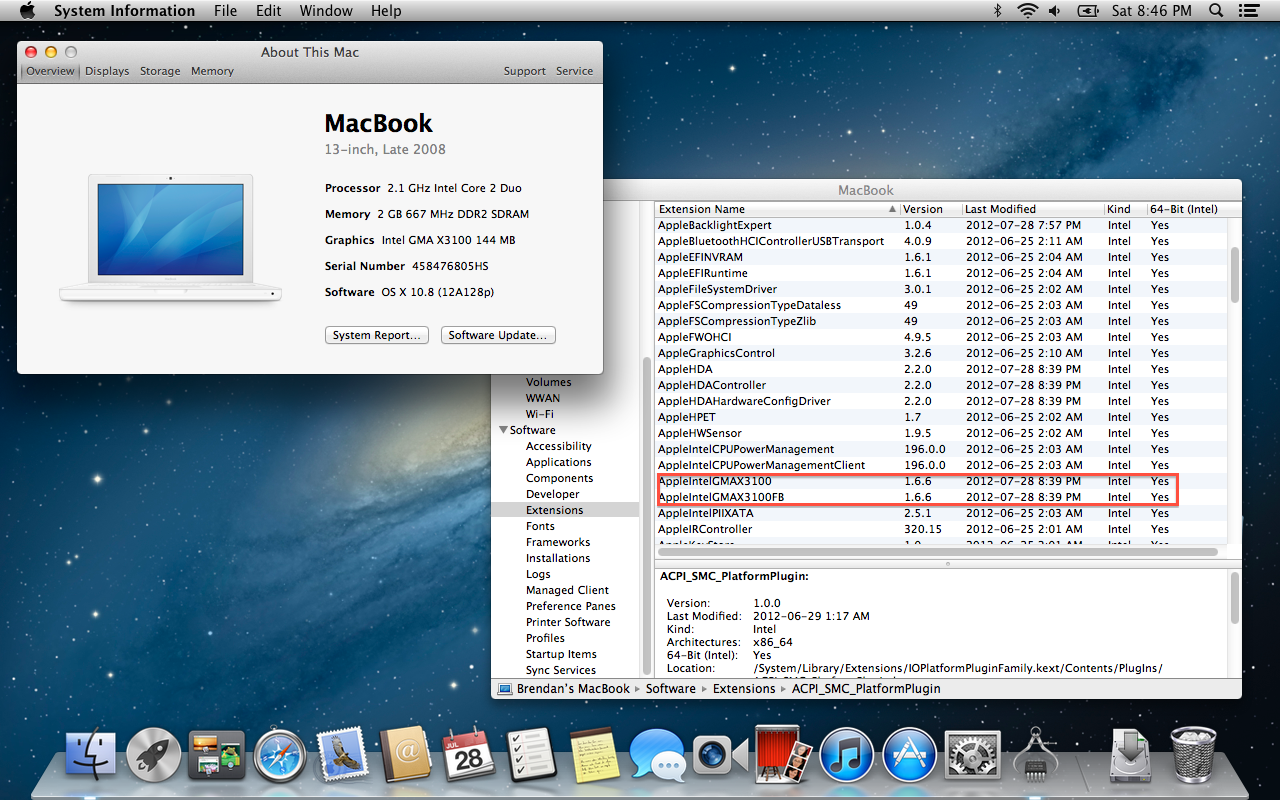Select the Overview tab
Viewport: 1280px width, 800px height.
[x=50, y=71]
